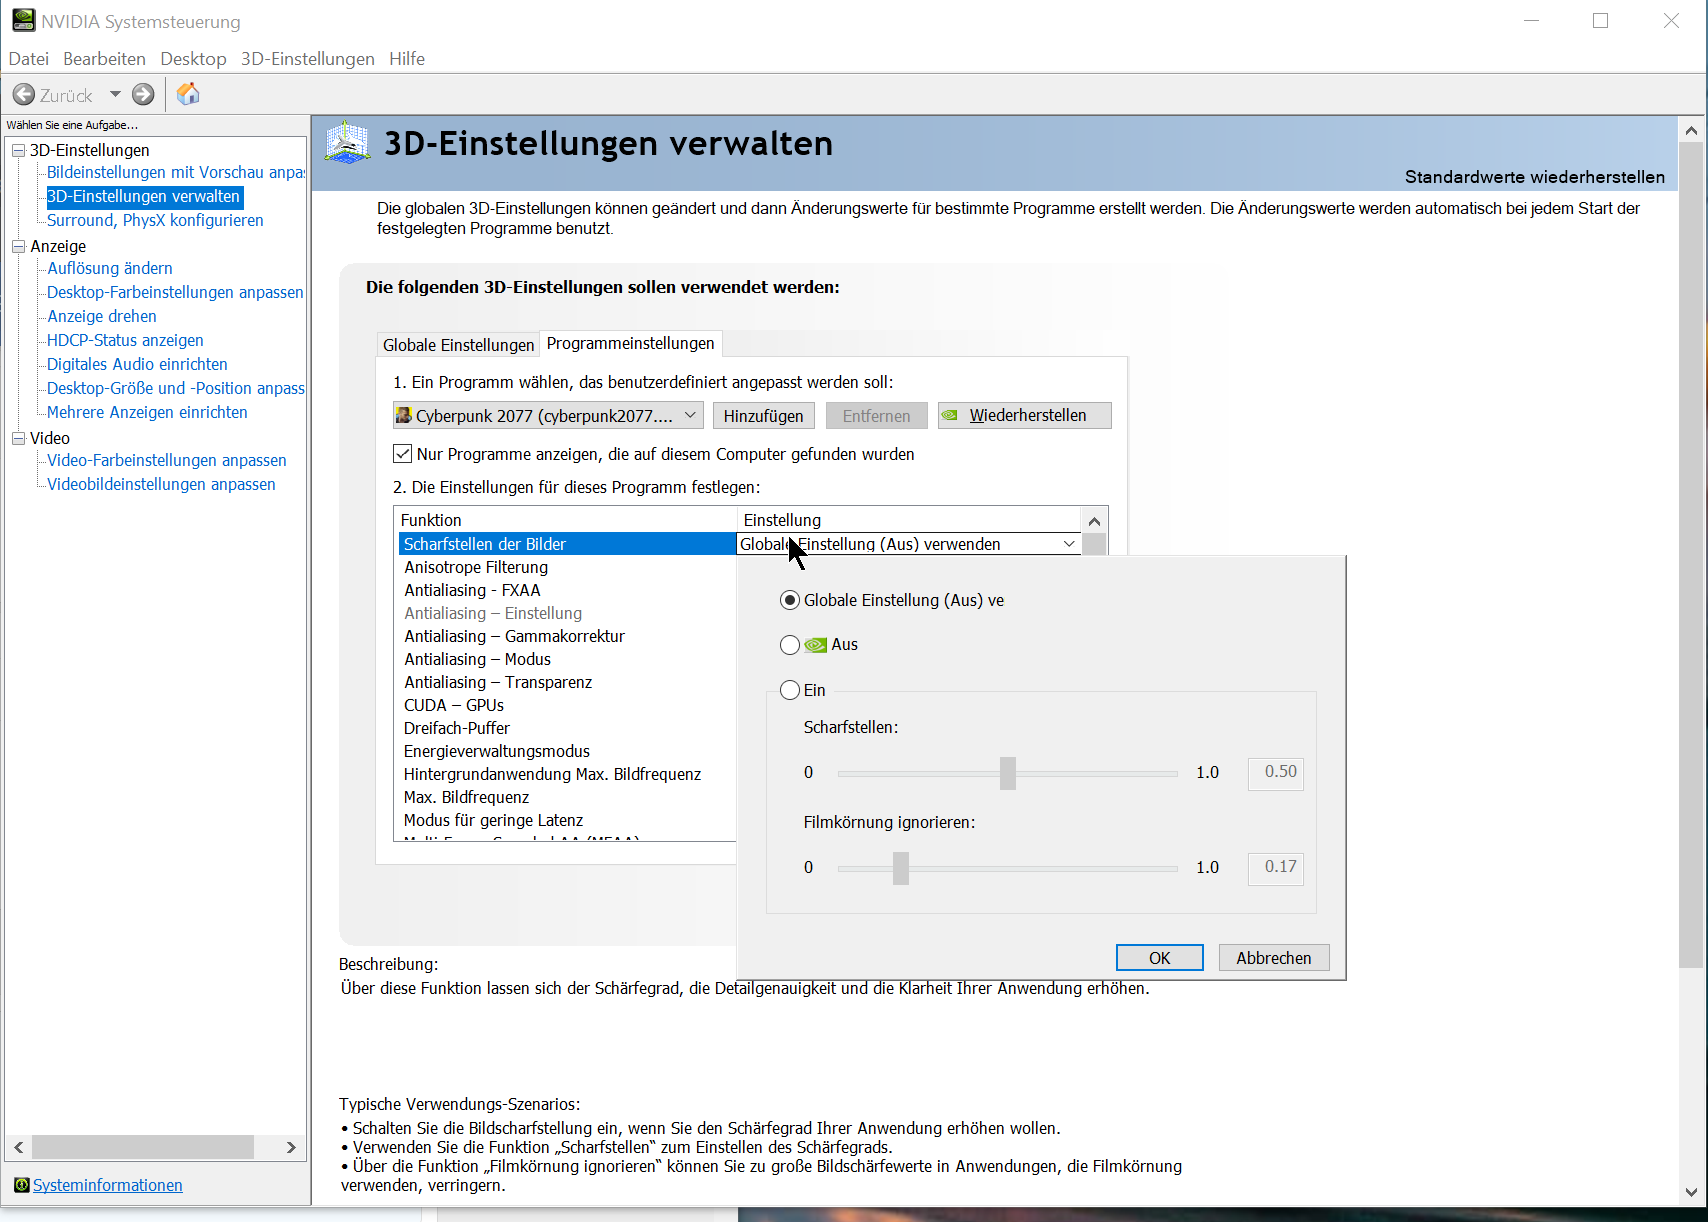Click the sidebar horizontal scroll right arrow

[x=291, y=1147]
